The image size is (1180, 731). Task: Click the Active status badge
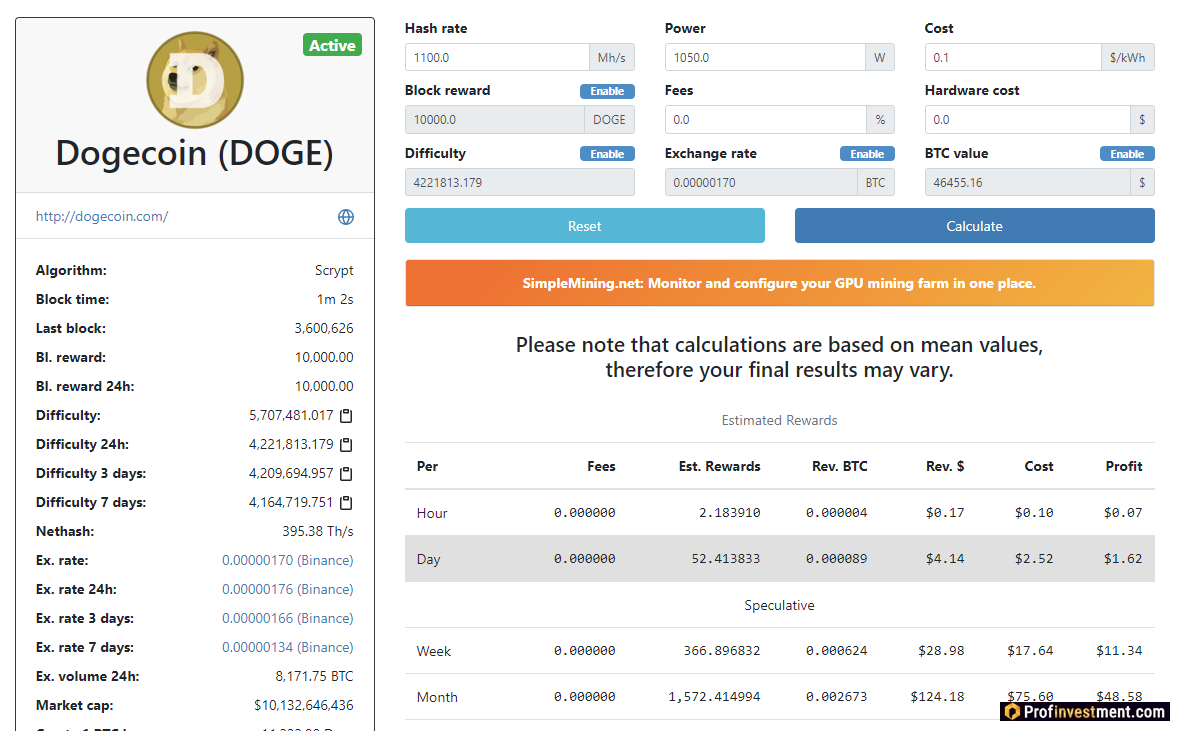click(x=332, y=46)
